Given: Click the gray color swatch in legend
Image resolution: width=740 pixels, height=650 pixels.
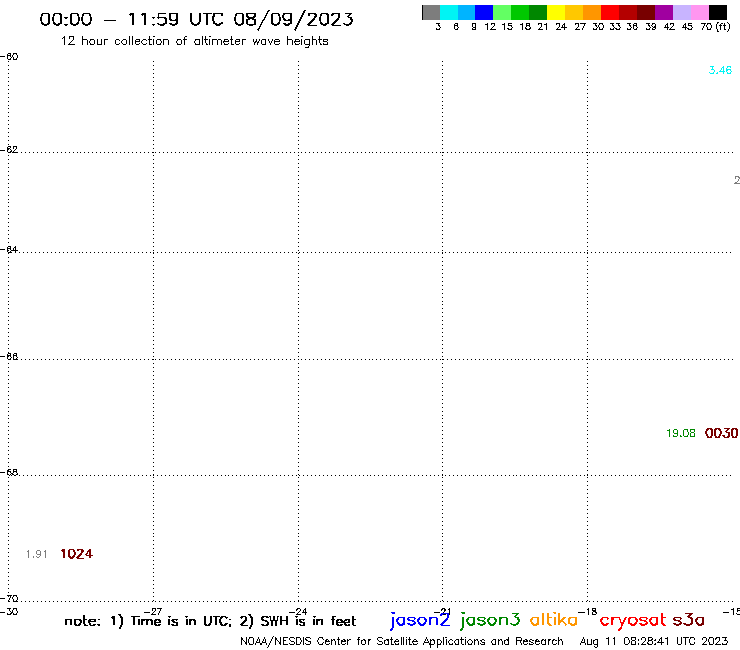Looking at the screenshot, I should [431, 12].
